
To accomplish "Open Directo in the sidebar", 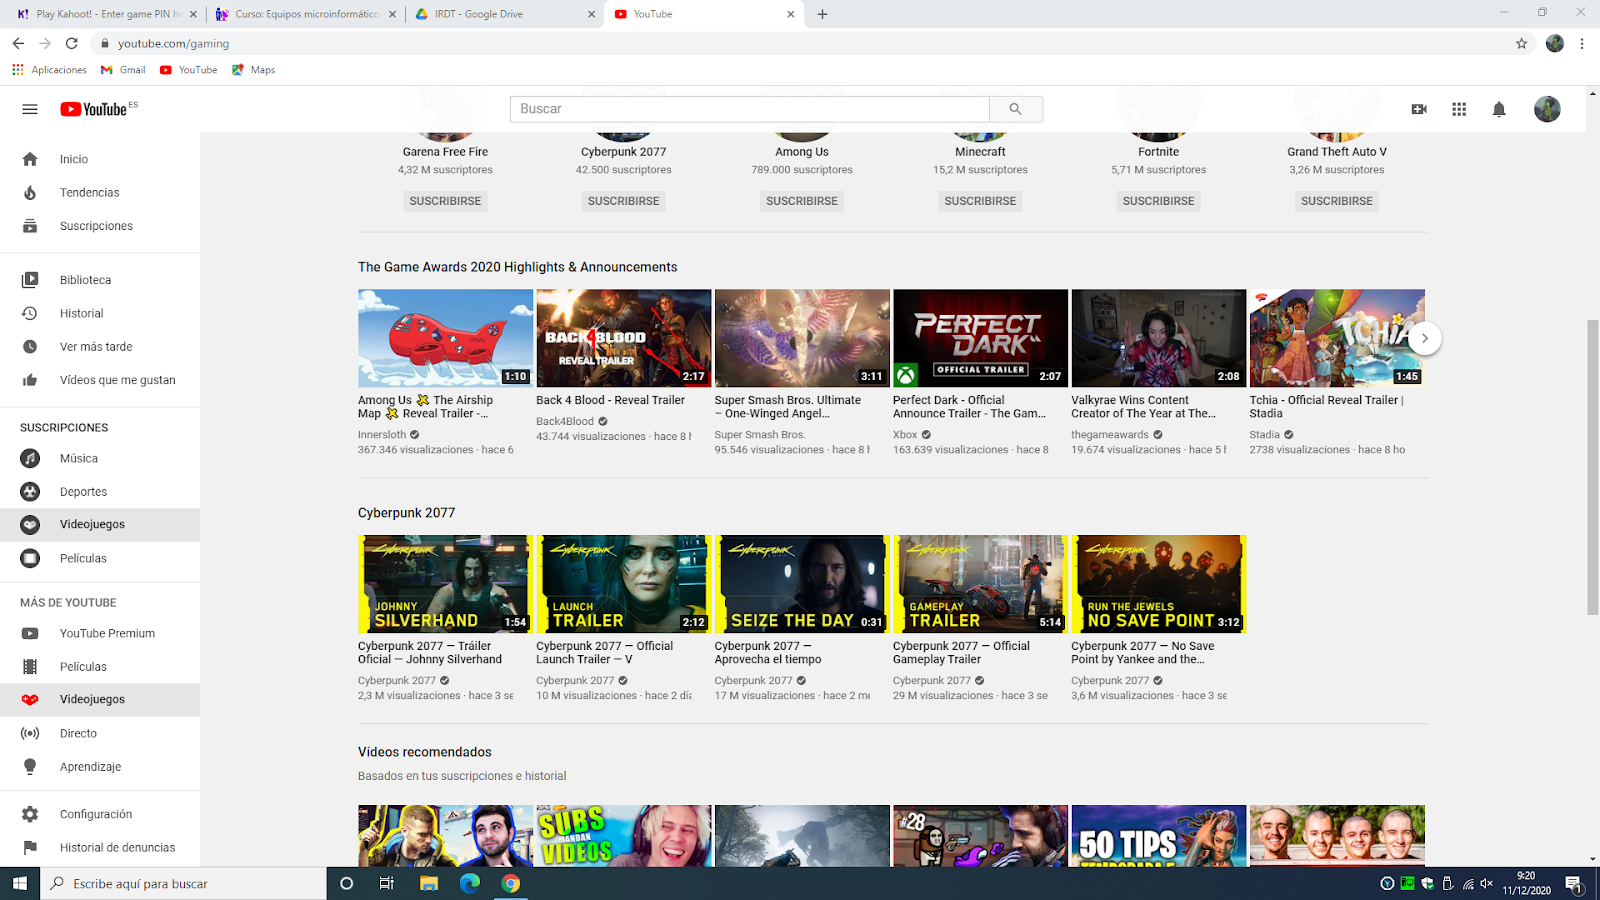I will [x=100, y=733].
